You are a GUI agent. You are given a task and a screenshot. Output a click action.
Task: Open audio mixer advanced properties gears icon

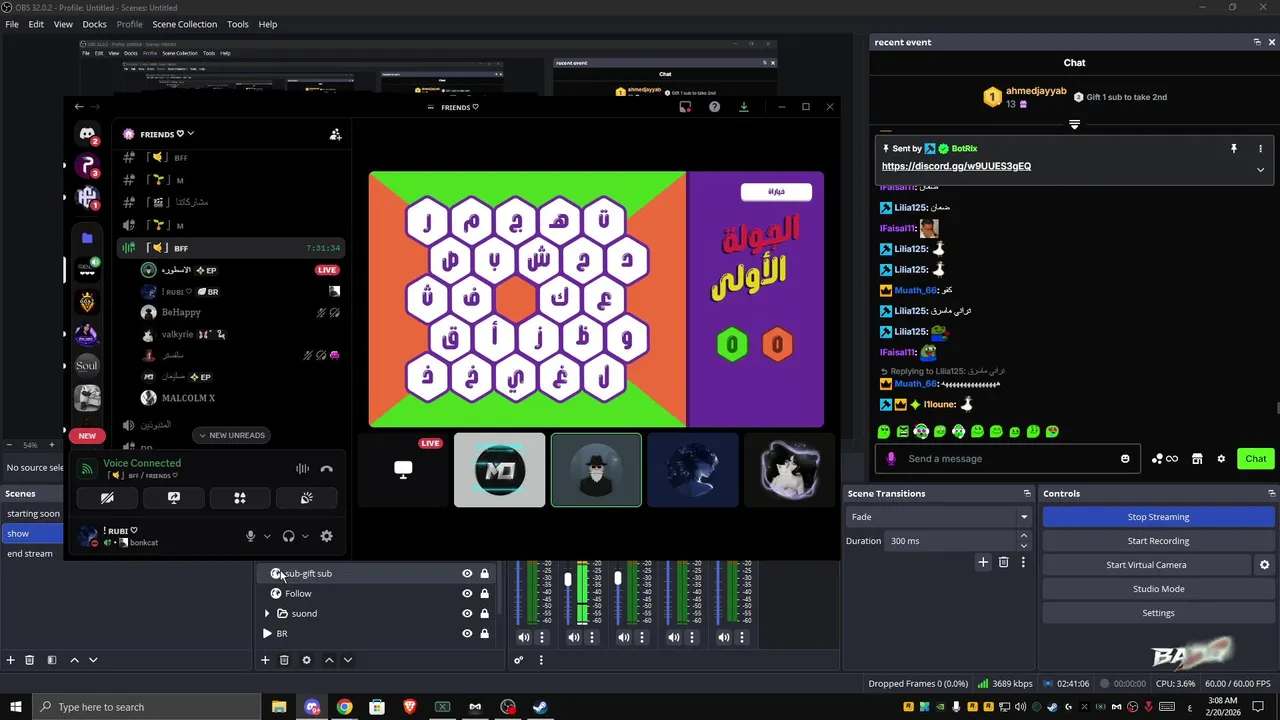[x=518, y=660]
